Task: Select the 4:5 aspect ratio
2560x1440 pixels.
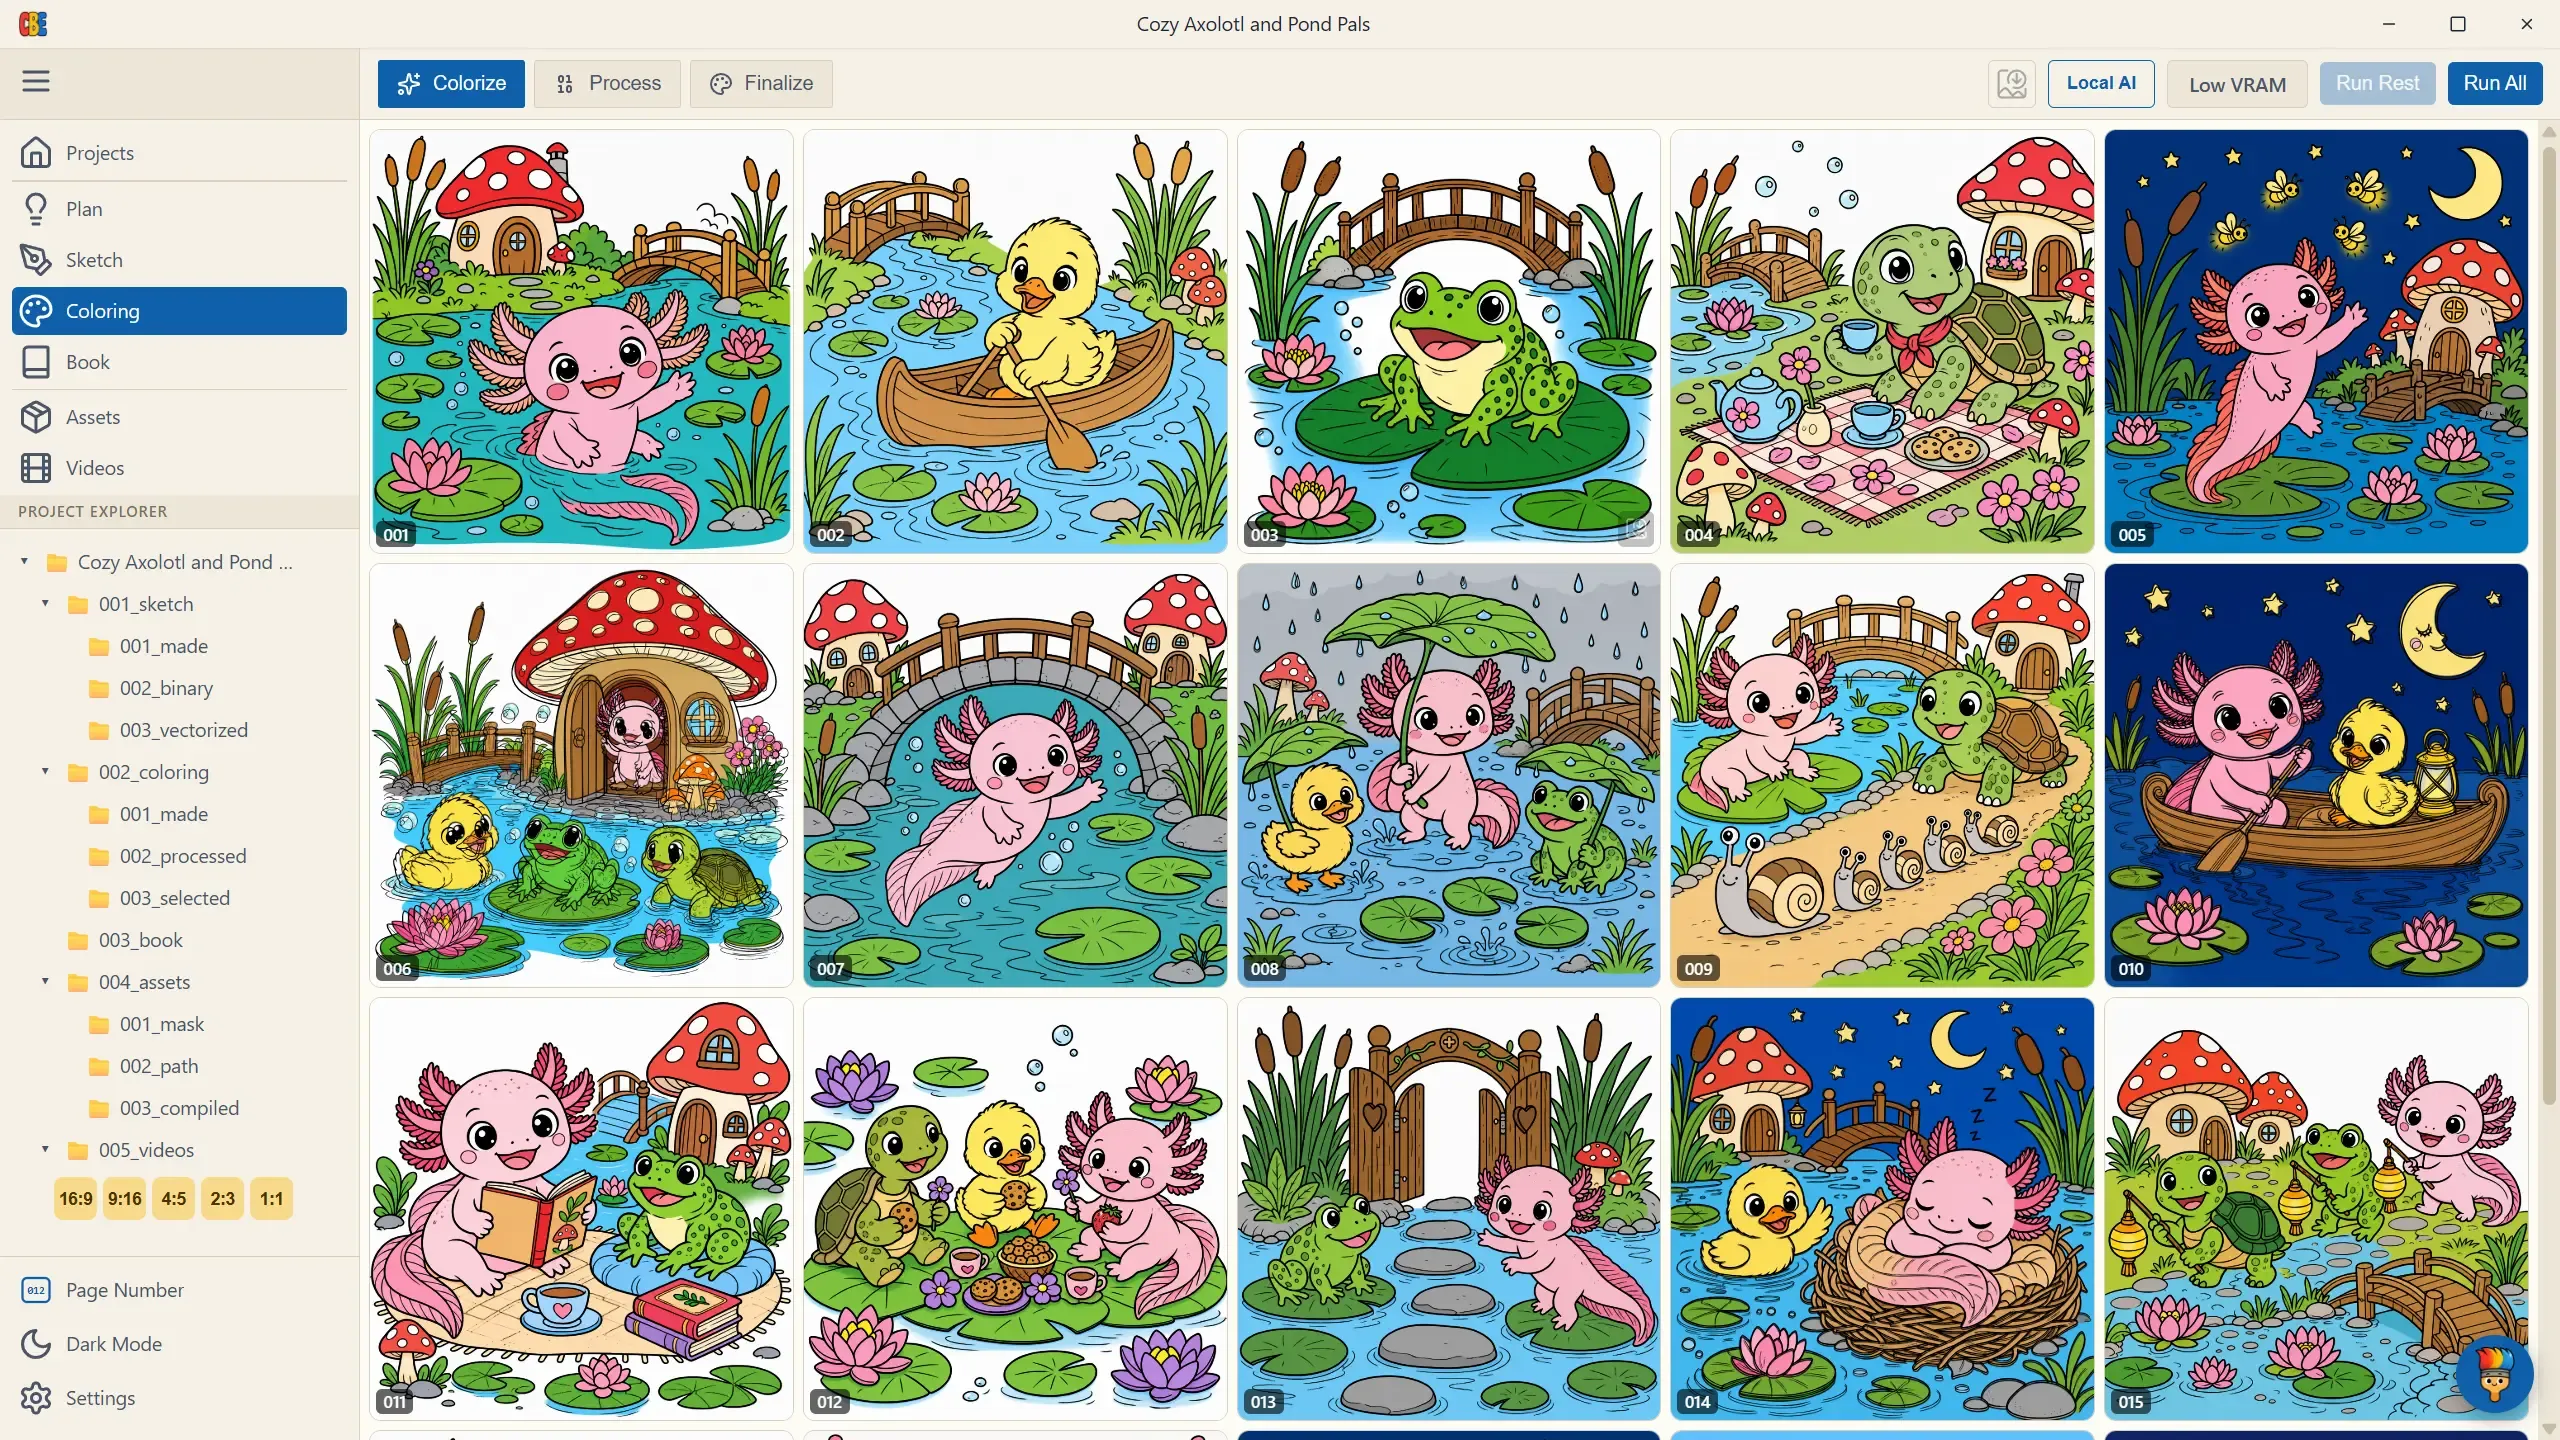Action: click(x=174, y=1198)
